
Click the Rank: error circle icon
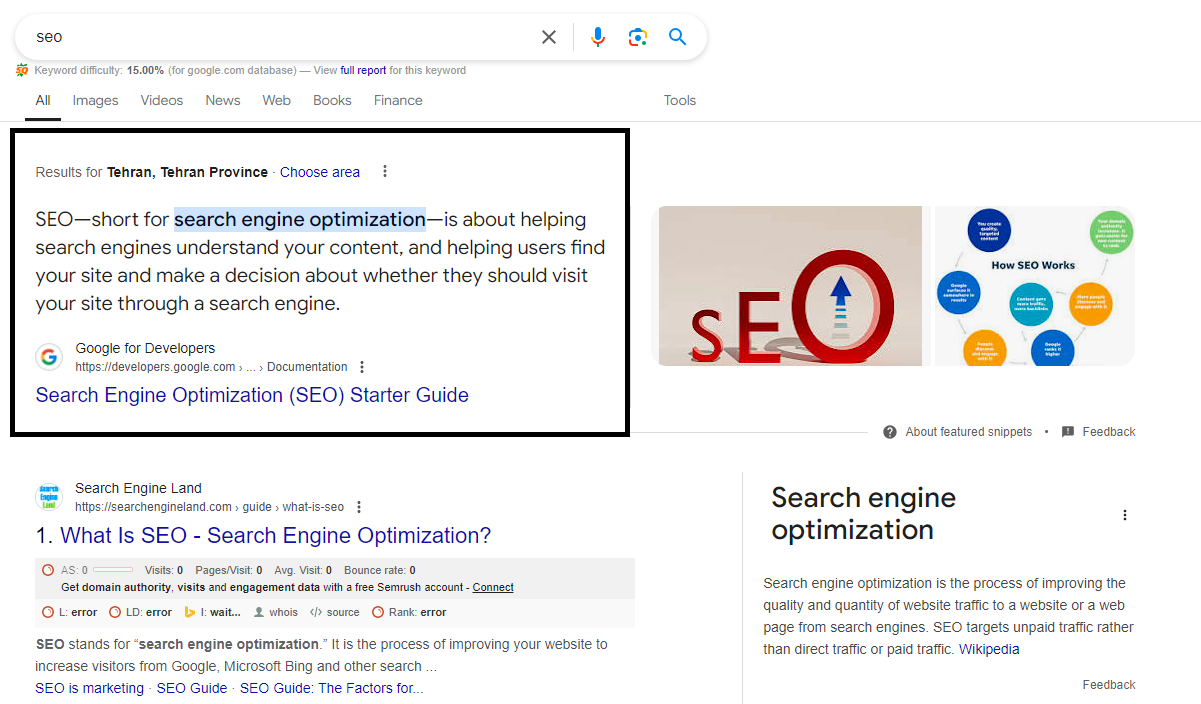[x=378, y=612]
